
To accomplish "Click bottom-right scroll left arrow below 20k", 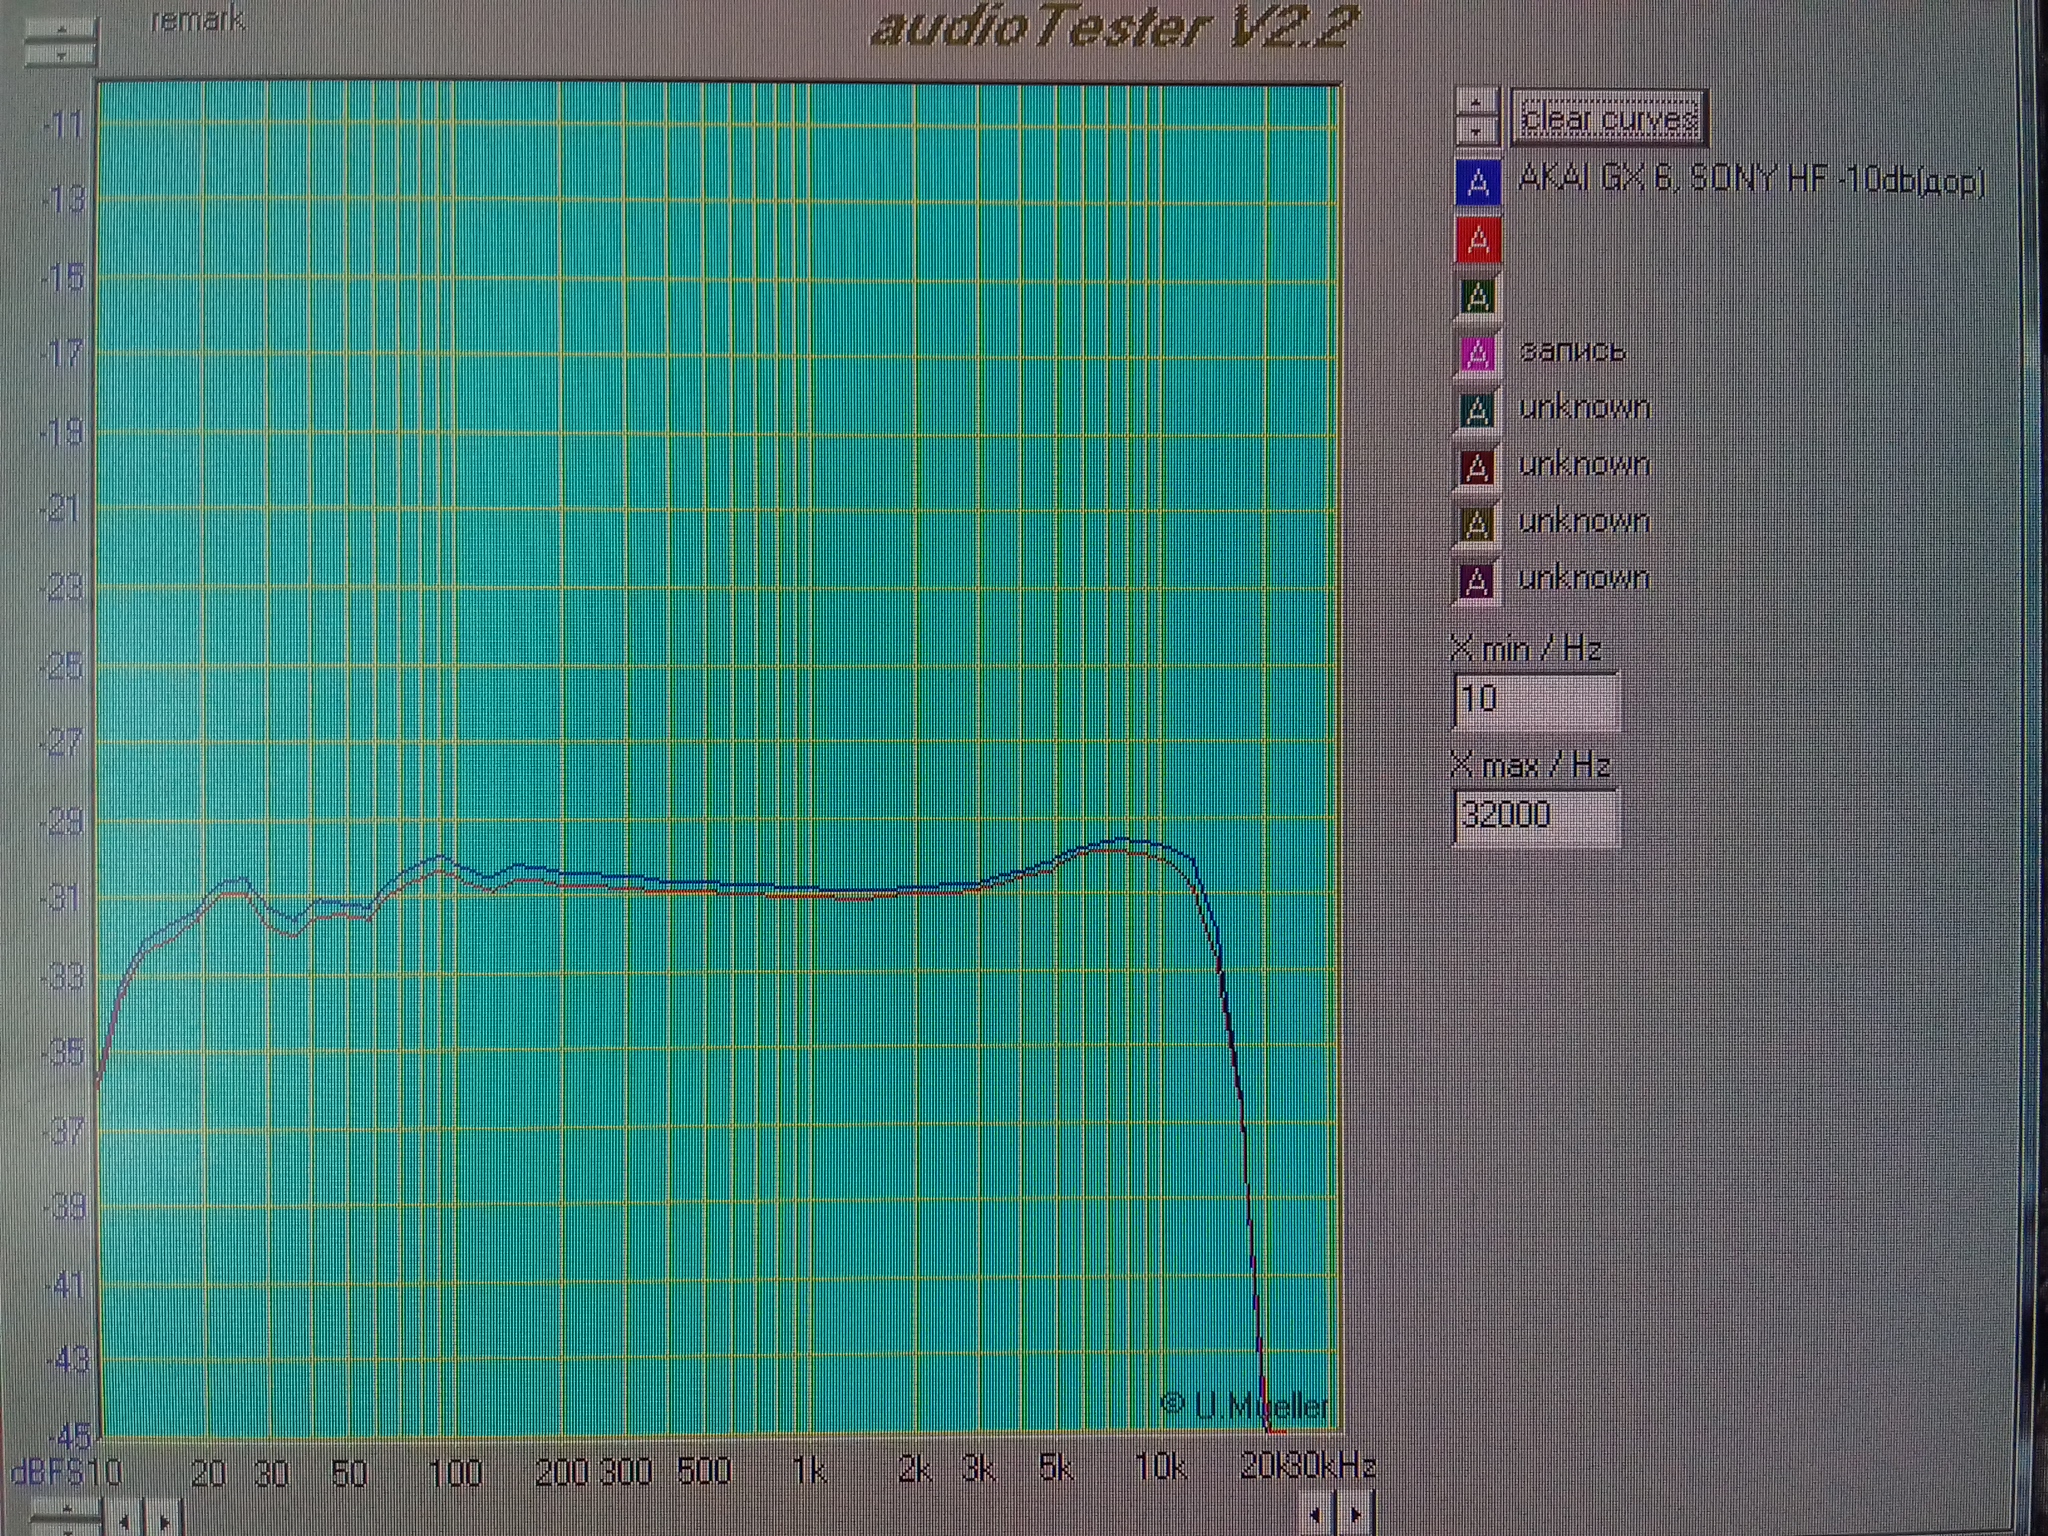I will [x=1316, y=1515].
